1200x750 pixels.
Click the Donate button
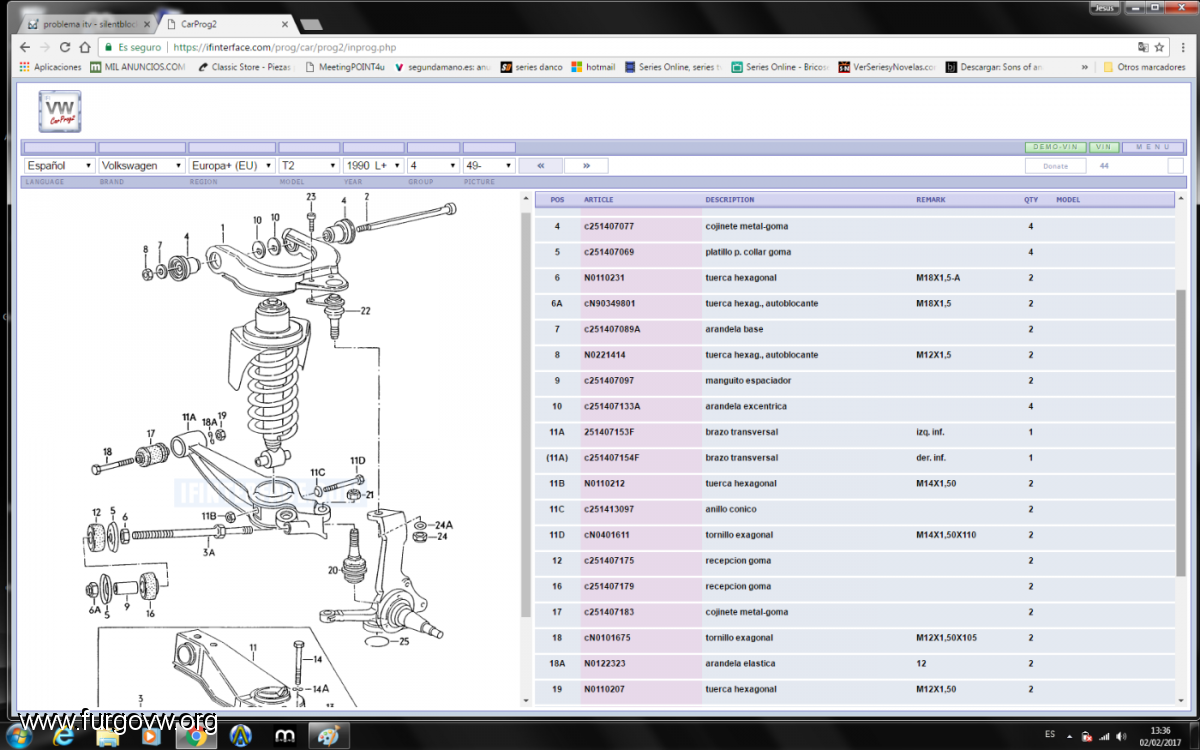(1055, 166)
